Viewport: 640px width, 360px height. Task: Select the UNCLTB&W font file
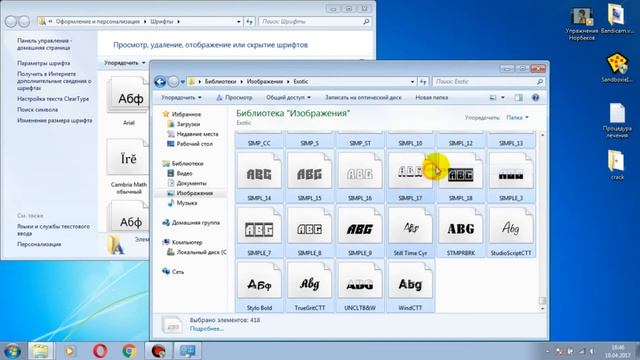(360, 286)
